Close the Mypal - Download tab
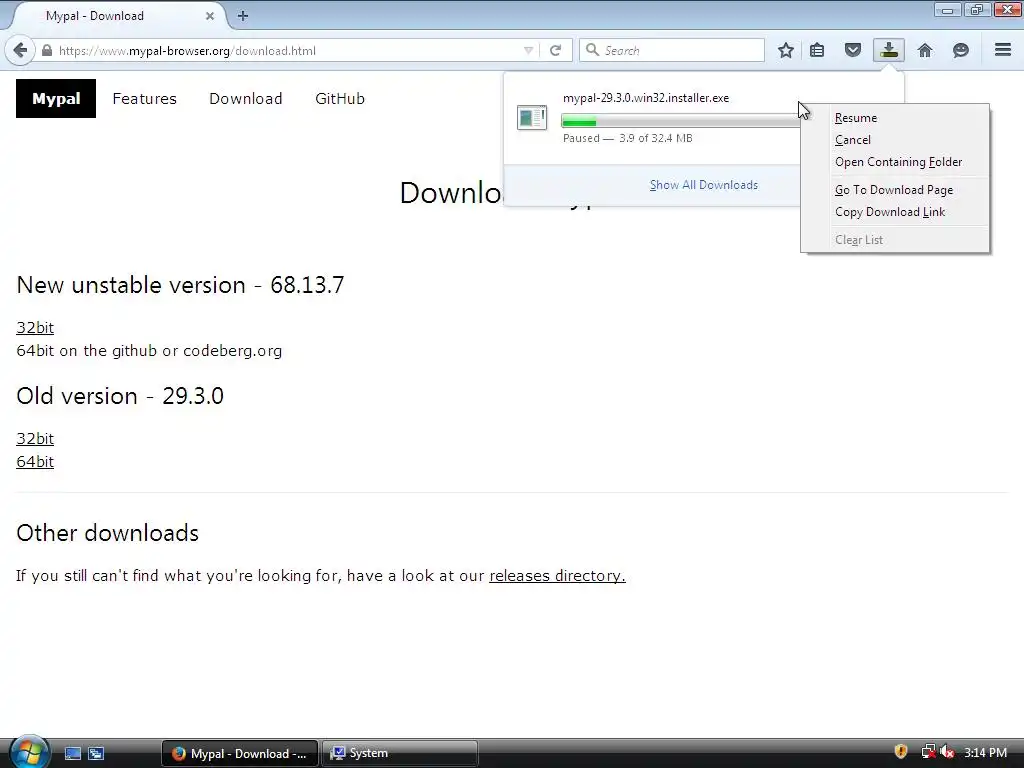The image size is (1024, 768). point(210,16)
